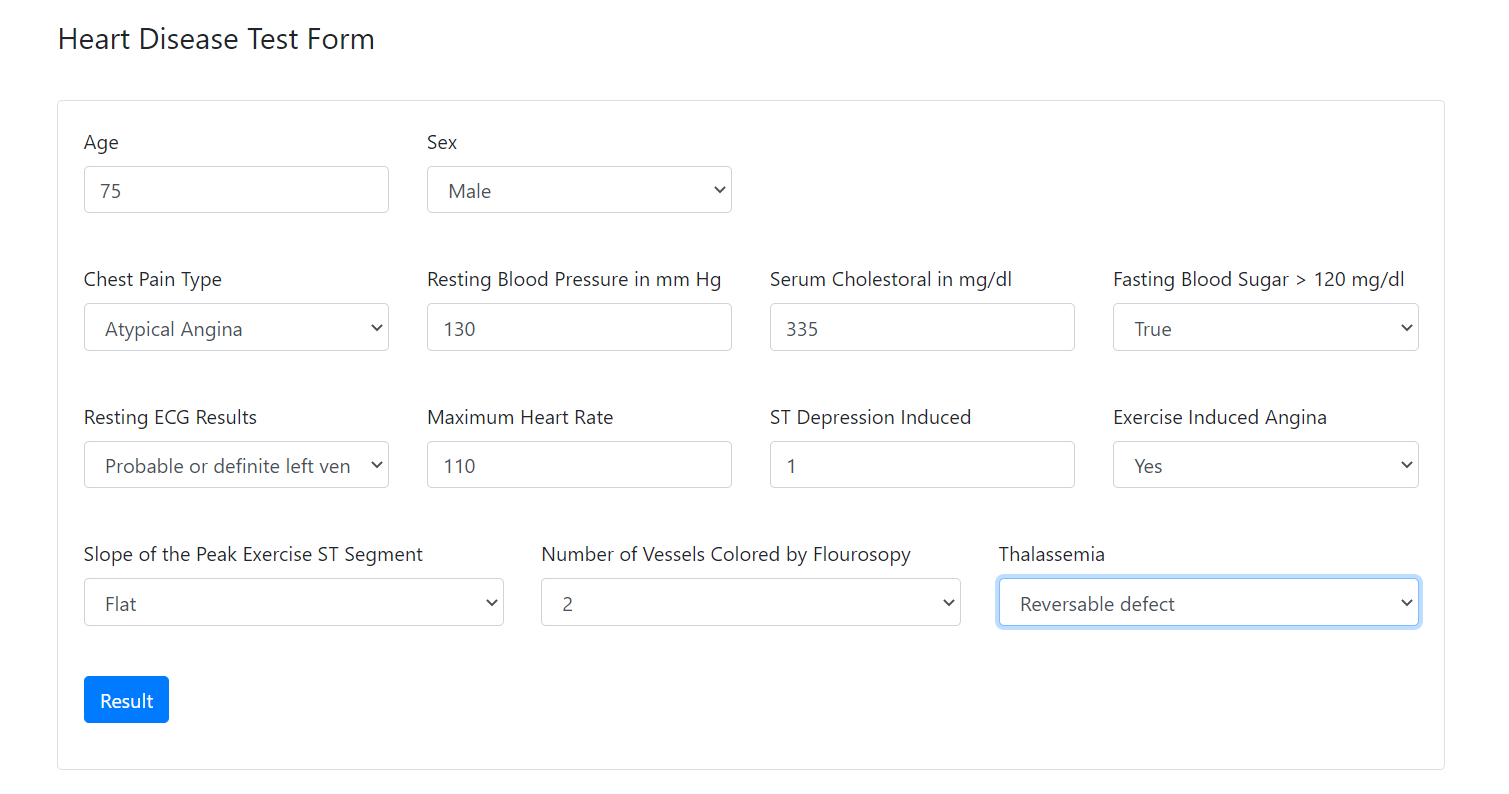Click the 'Exercise Induced Angina' label
1509x794 pixels.
click(x=1220, y=417)
